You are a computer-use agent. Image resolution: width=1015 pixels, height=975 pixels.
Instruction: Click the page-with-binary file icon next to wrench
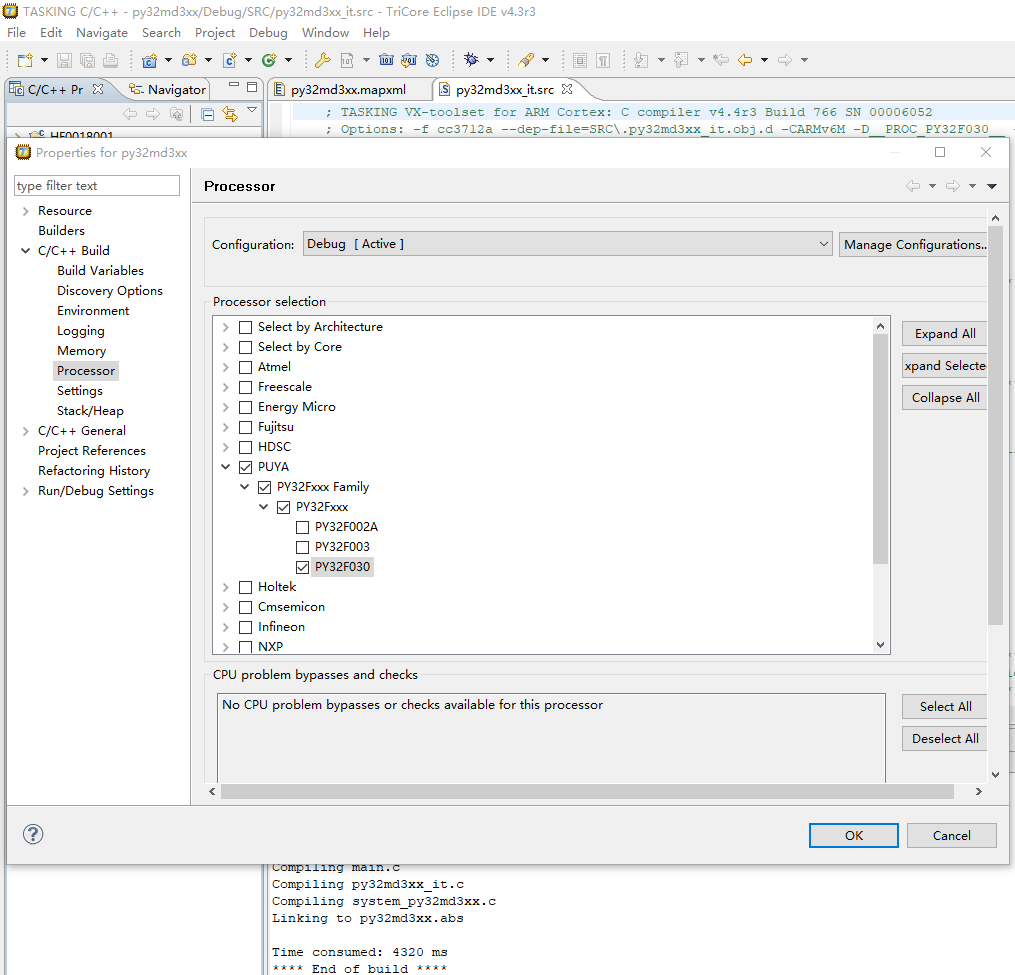click(x=347, y=60)
